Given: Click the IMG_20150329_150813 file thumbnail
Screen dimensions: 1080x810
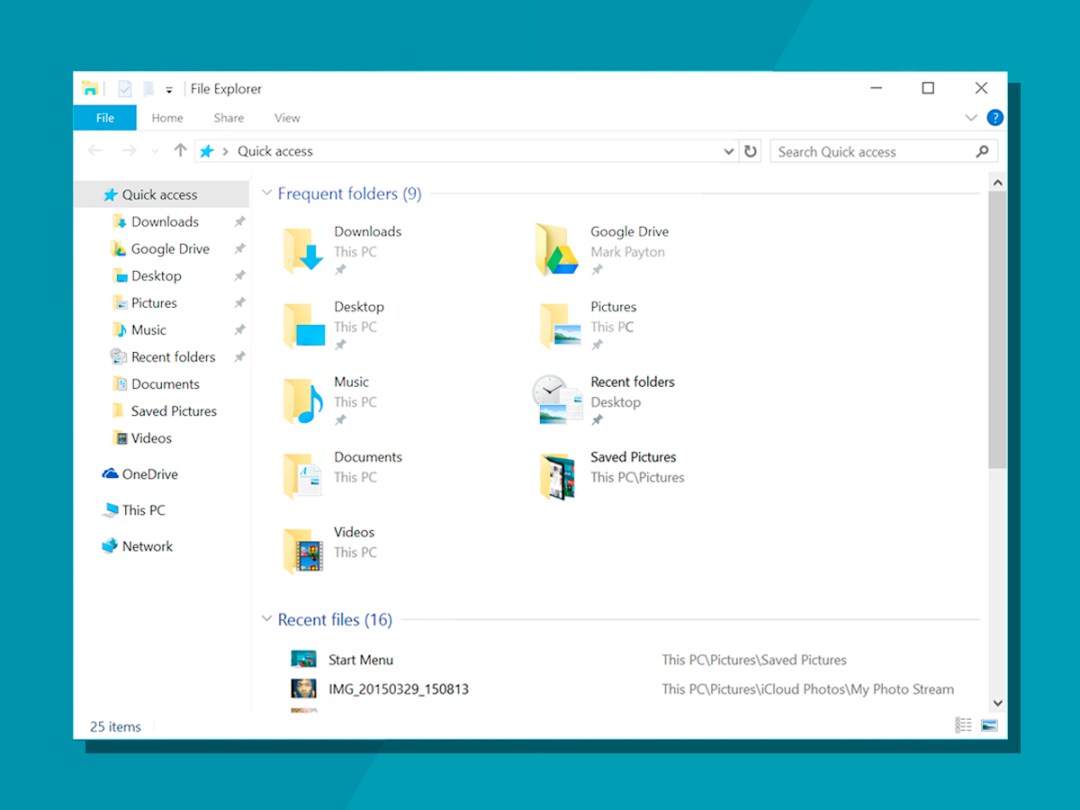Looking at the screenshot, I should tap(304, 689).
